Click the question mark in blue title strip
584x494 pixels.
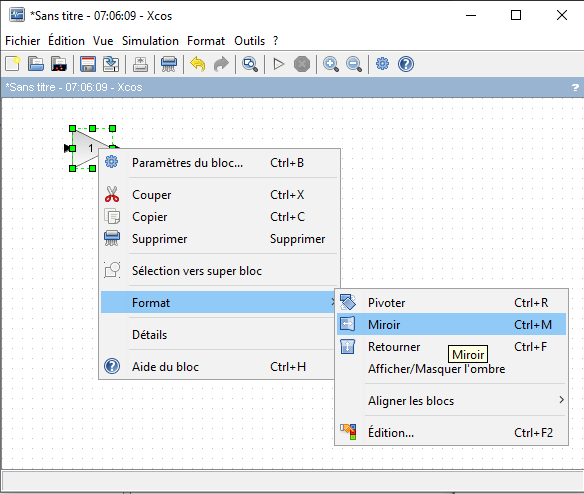coord(575,87)
